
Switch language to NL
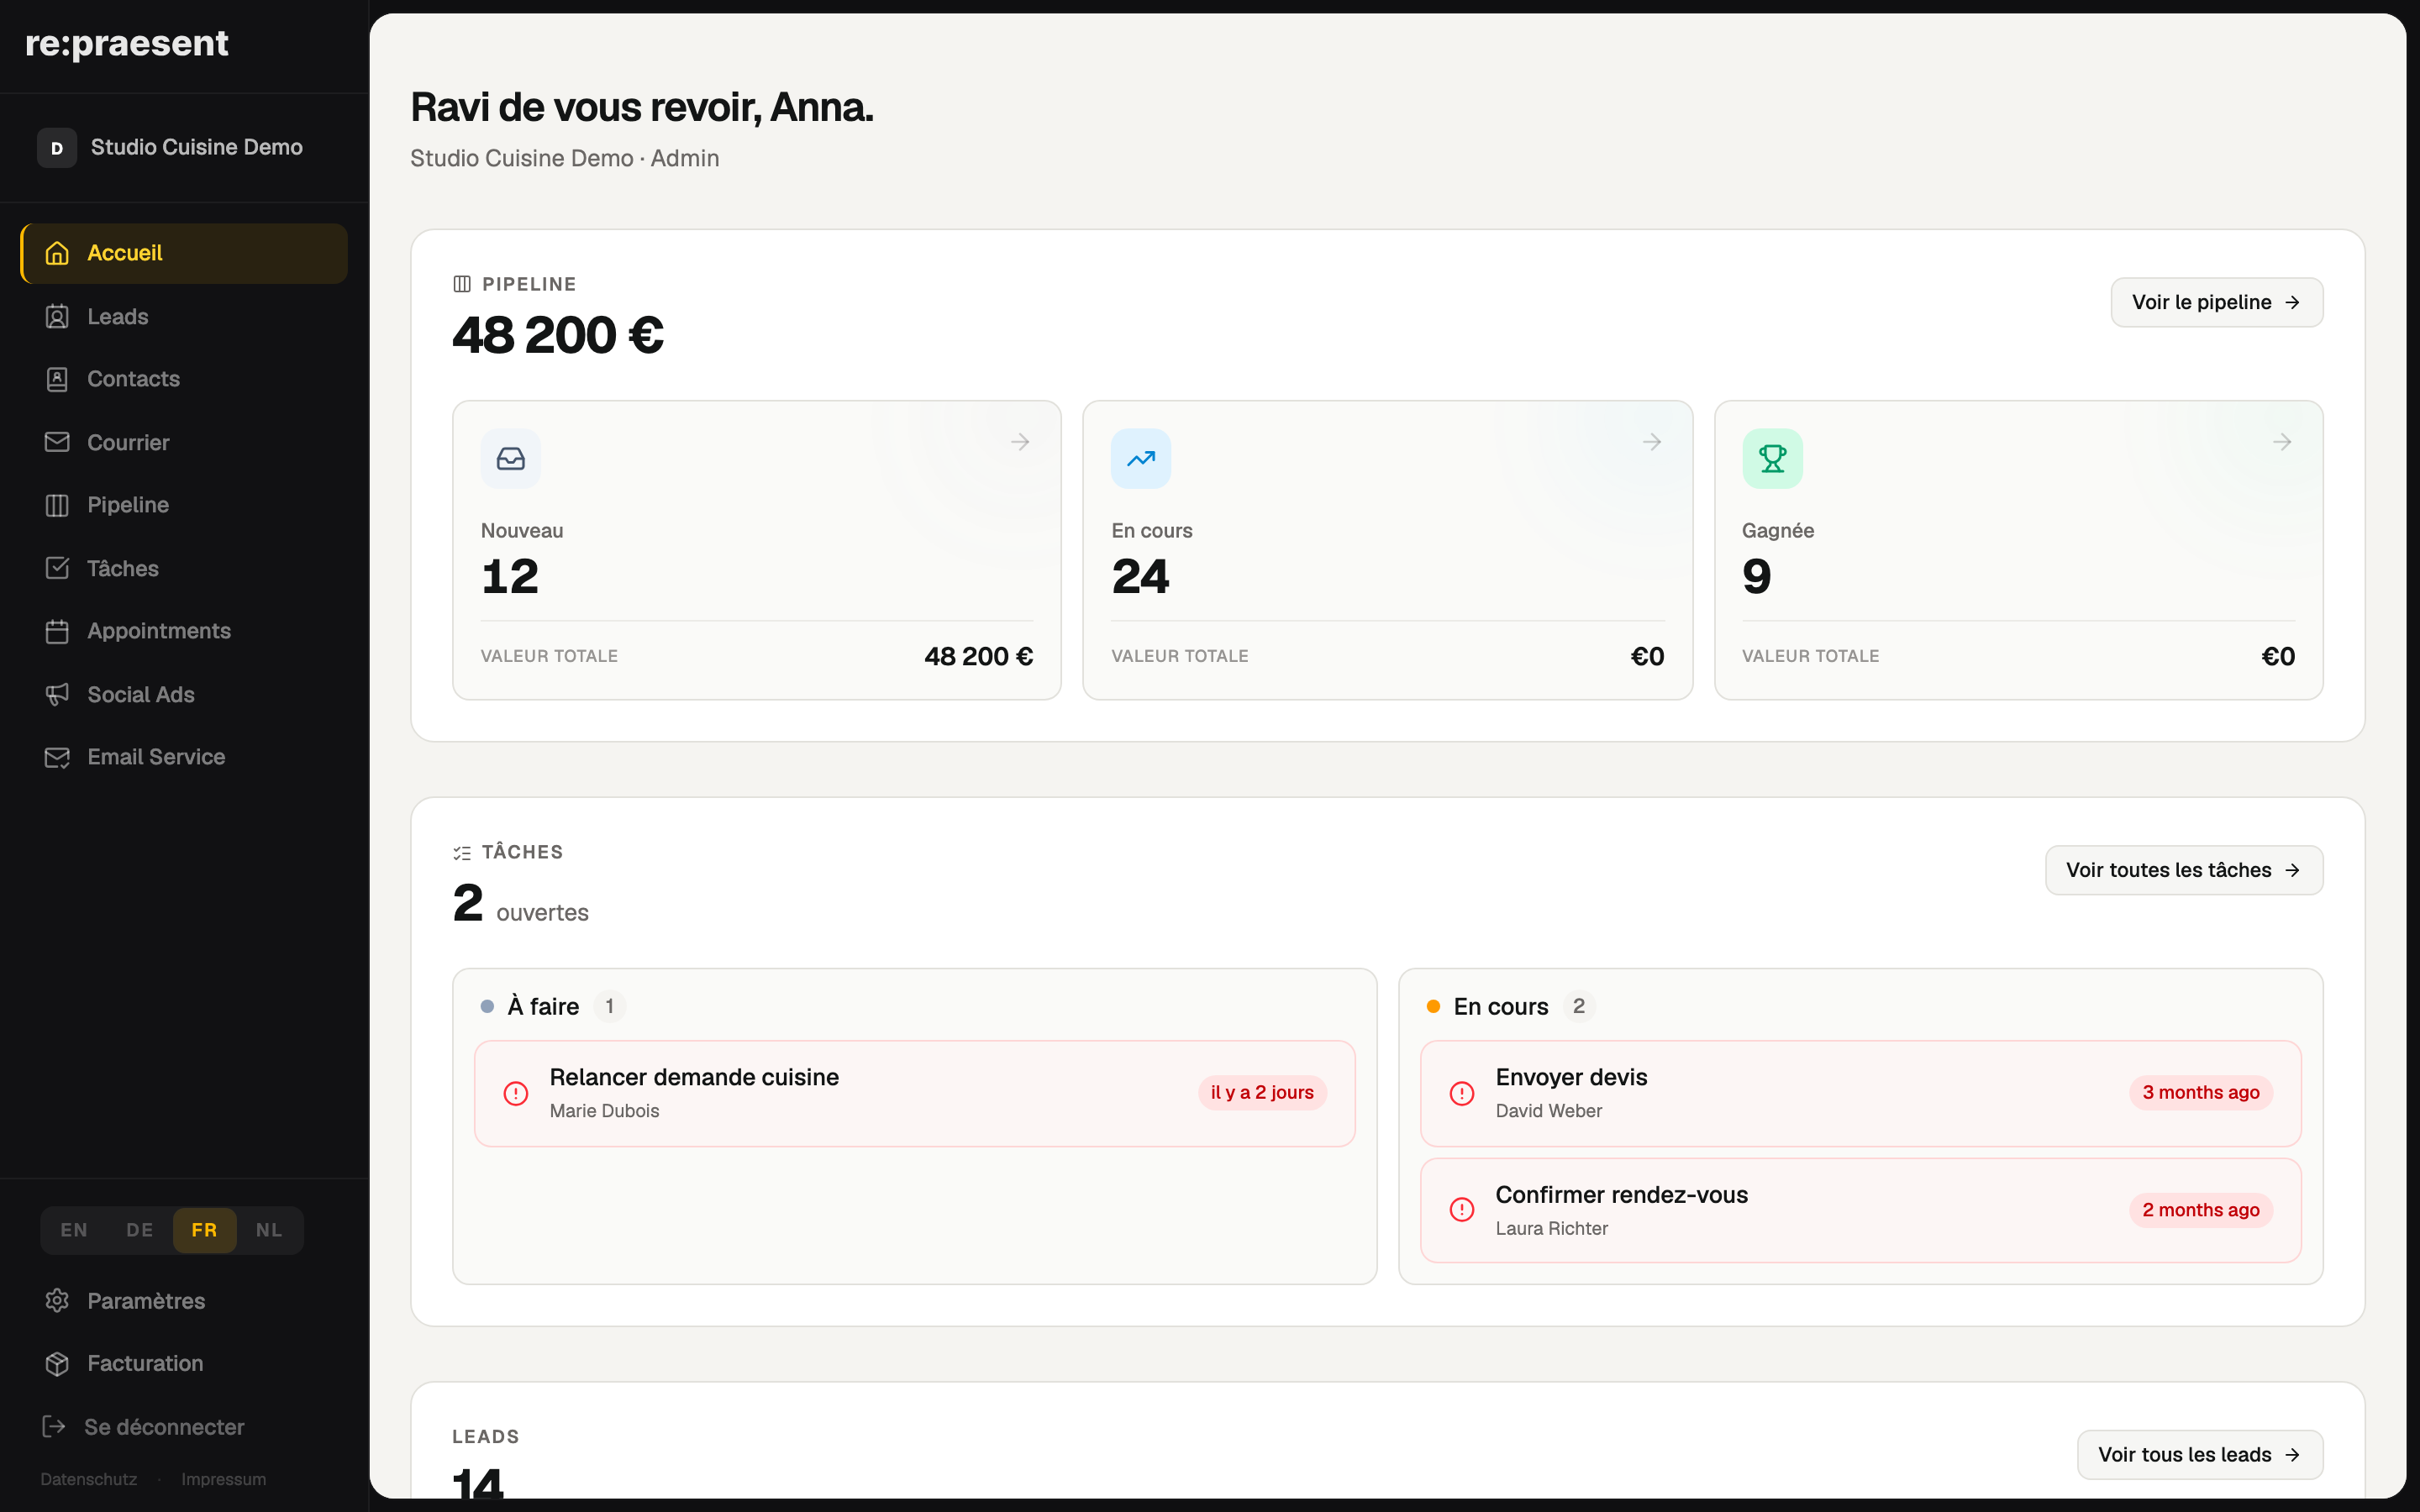(269, 1230)
